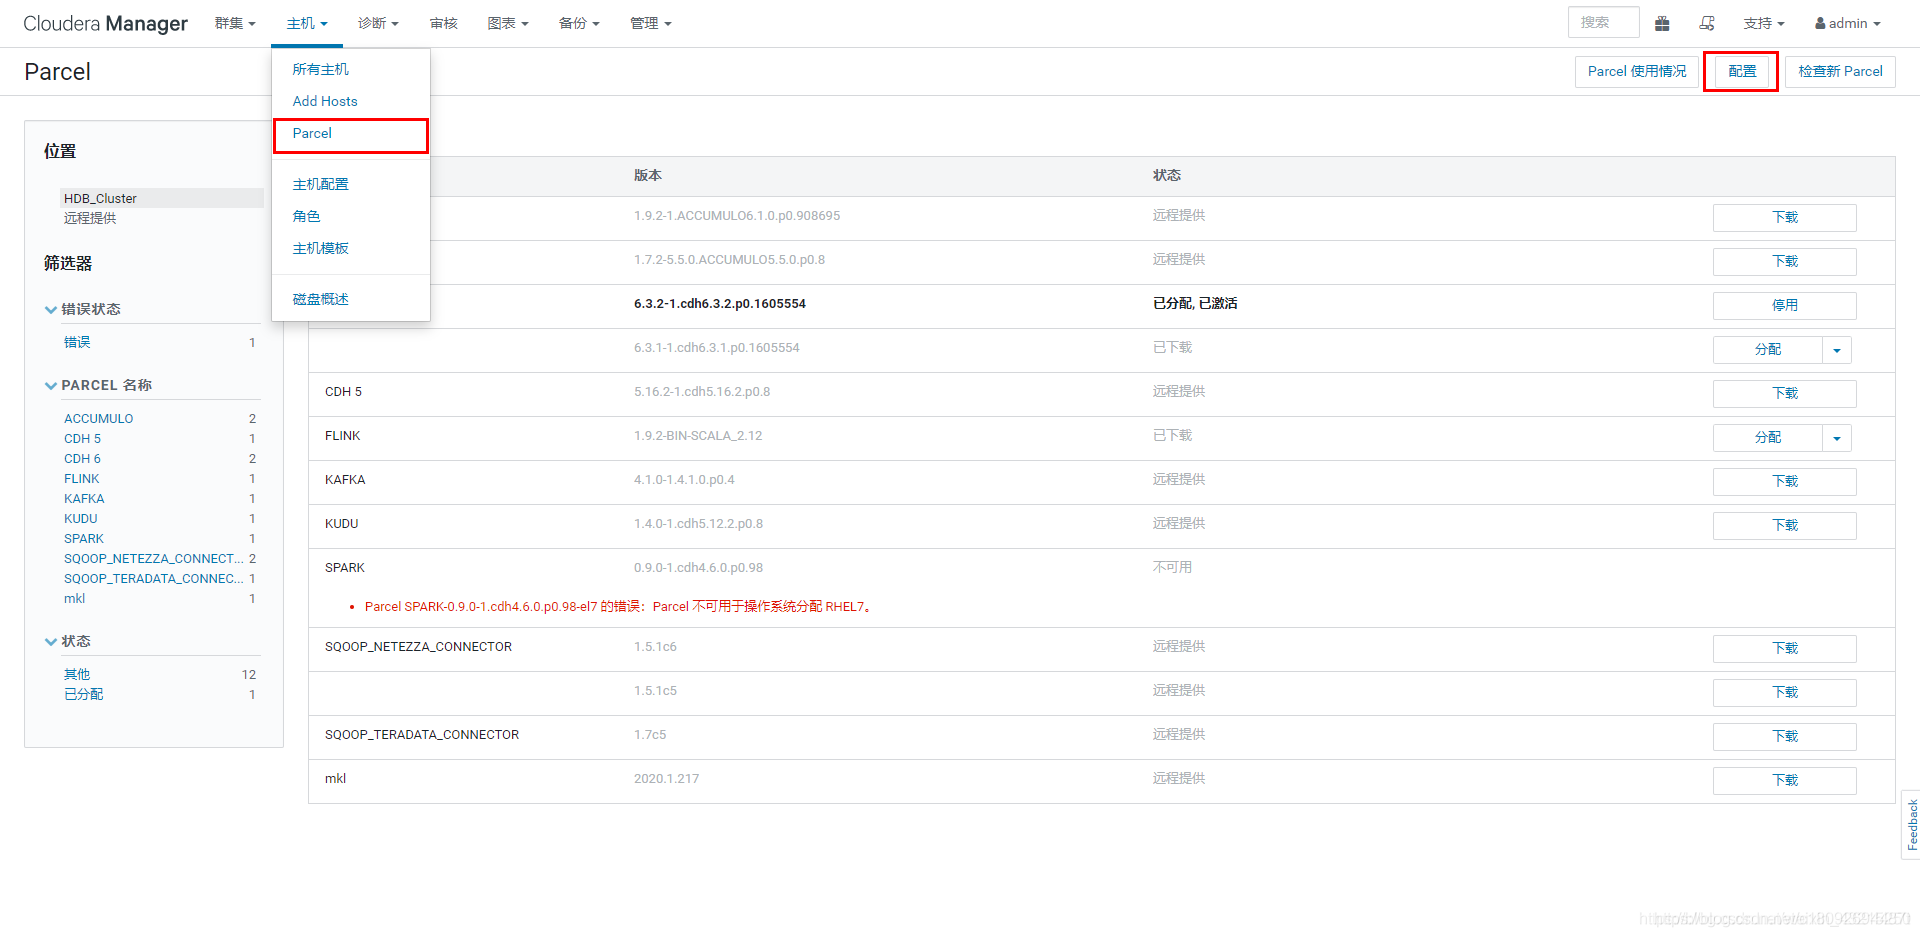Download parcel 1.9.2-1.ACCUMULO6.1.0
Viewport: 1920px width, 937px height.
point(1784,218)
